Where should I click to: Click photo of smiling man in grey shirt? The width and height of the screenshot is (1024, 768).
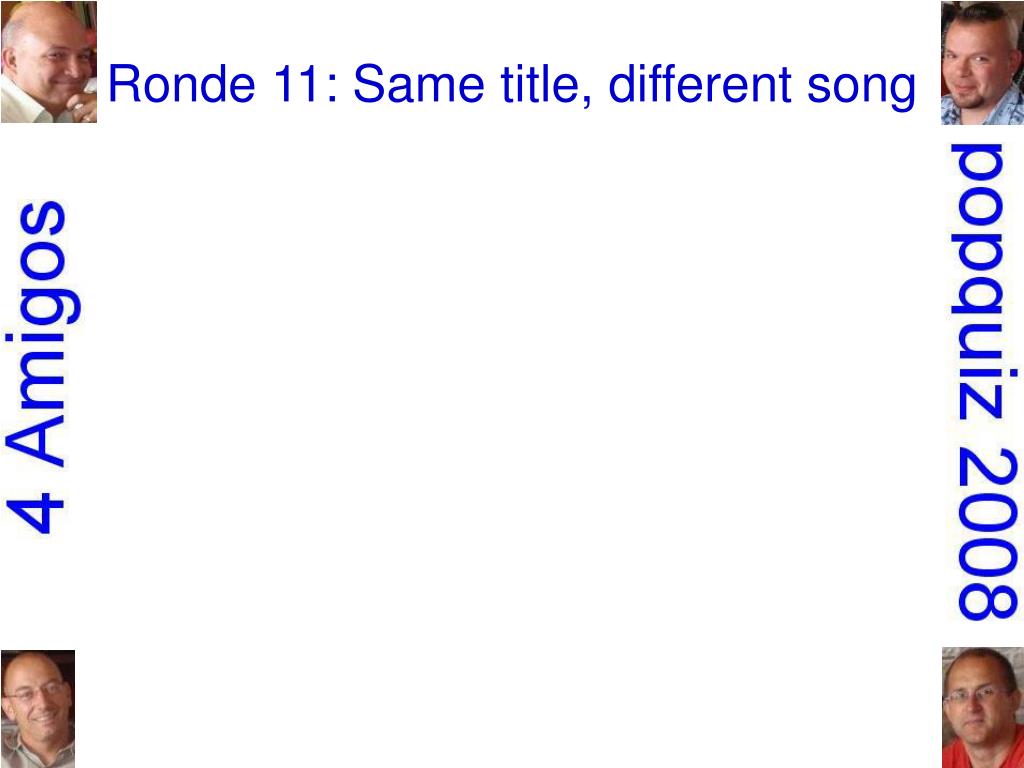38,709
